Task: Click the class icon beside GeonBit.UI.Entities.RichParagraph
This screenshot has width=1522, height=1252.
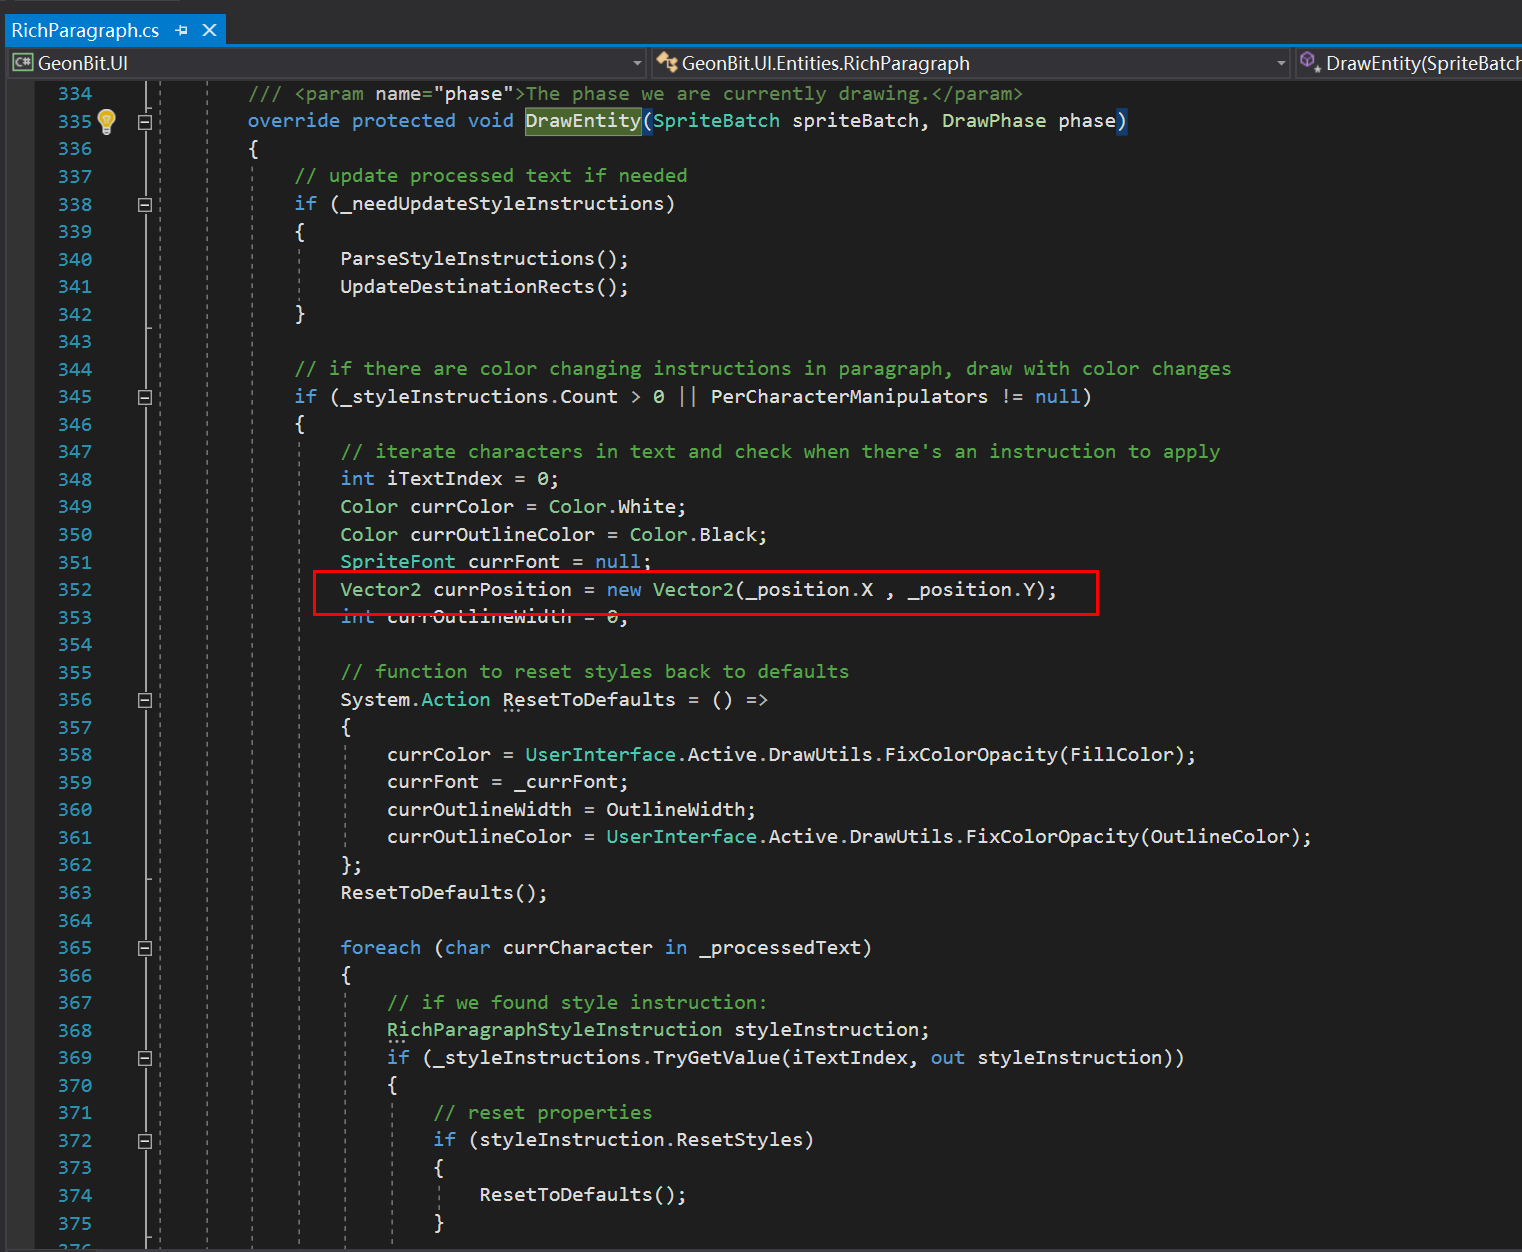Action: [667, 62]
